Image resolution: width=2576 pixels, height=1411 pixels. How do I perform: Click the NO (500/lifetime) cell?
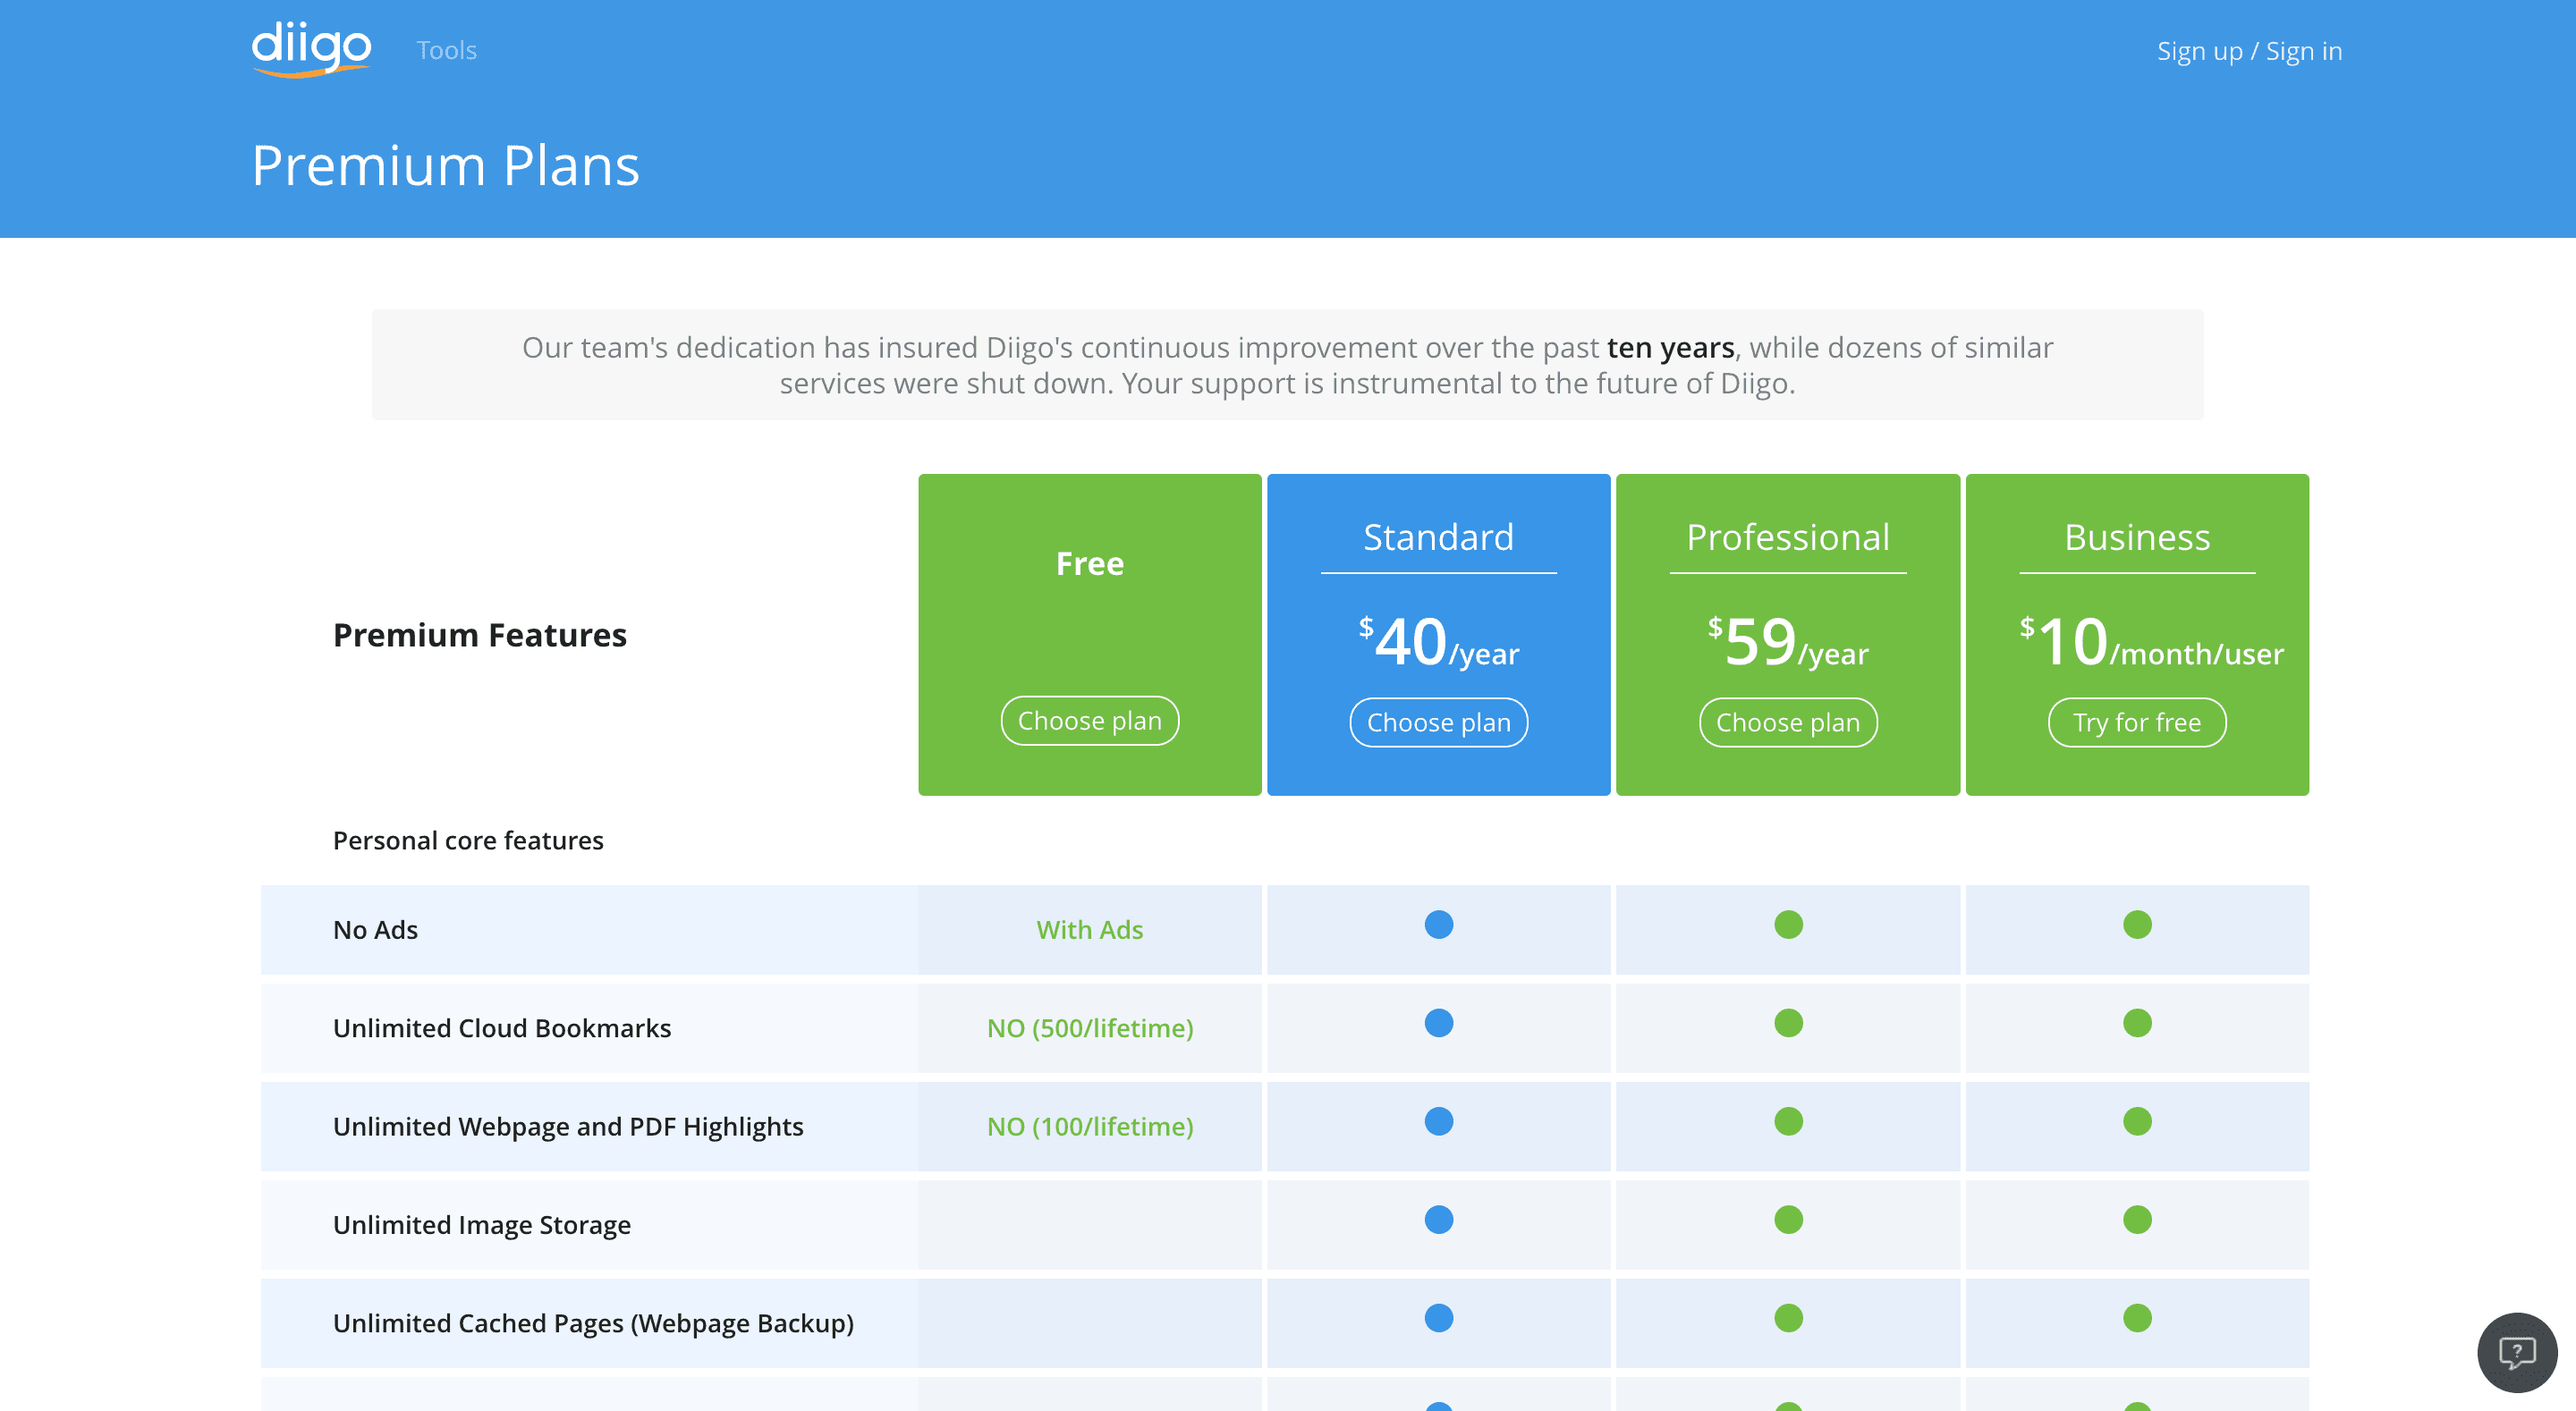pos(1090,1028)
